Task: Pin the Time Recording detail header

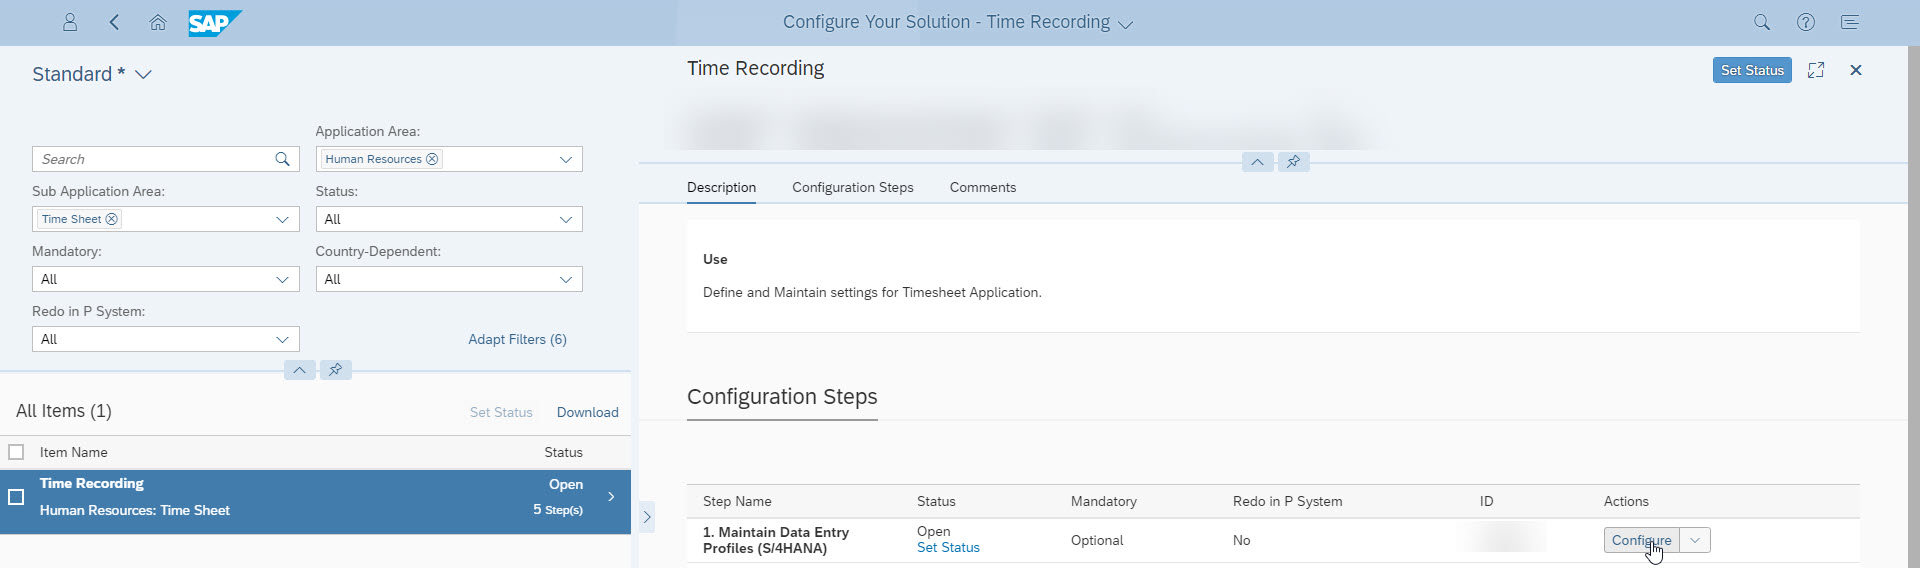Action: [1293, 162]
